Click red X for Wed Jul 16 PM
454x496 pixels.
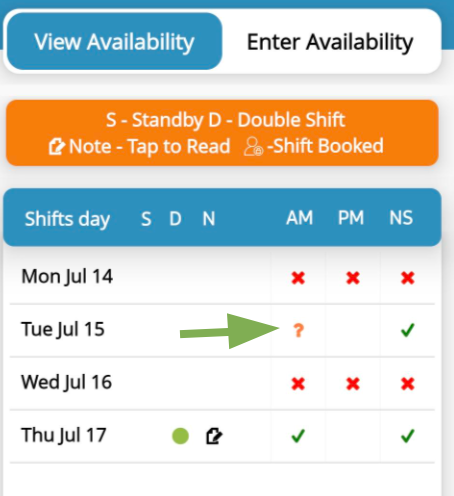click(353, 384)
